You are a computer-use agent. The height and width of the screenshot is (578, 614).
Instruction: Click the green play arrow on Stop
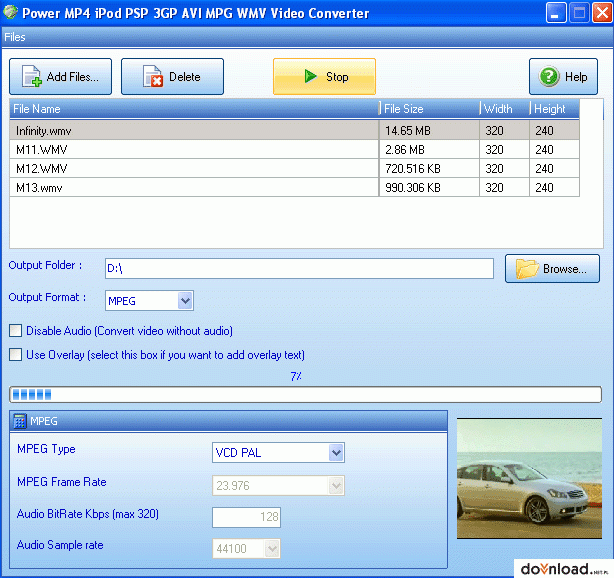pos(311,76)
